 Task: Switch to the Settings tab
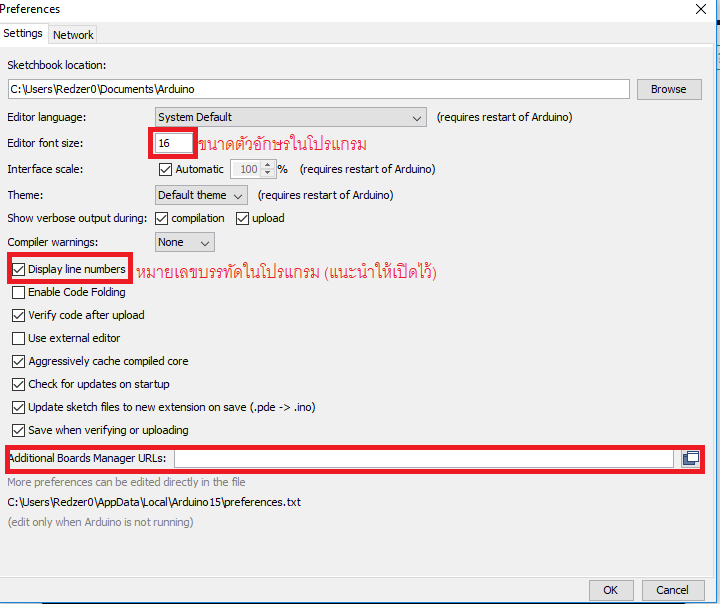point(23,34)
